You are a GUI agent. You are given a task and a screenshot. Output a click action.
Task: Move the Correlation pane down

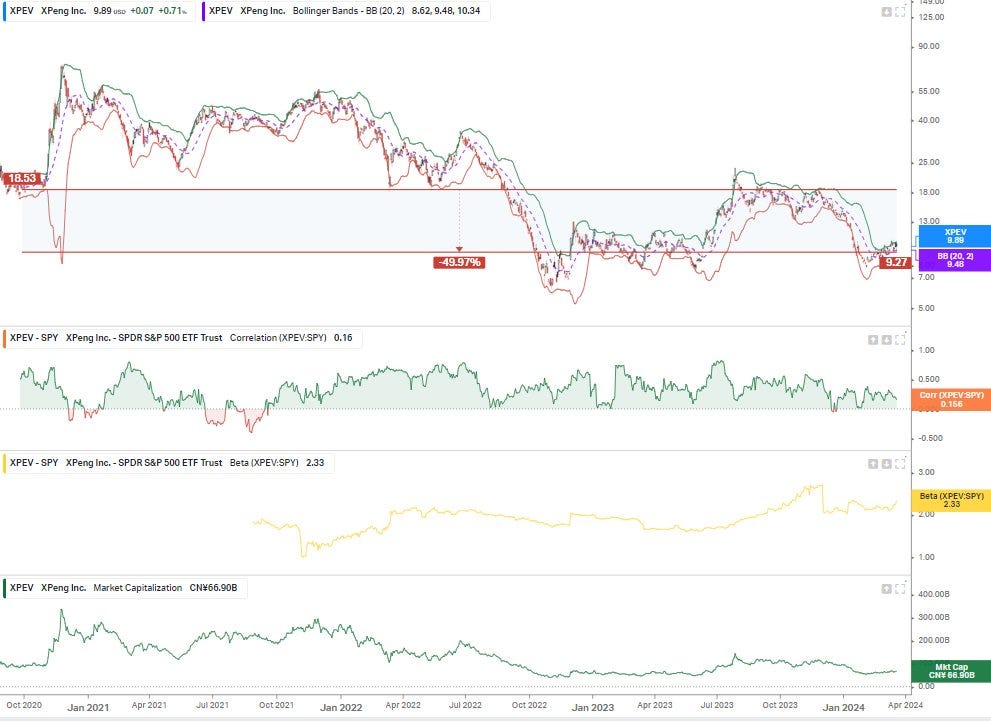click(887, 340)
